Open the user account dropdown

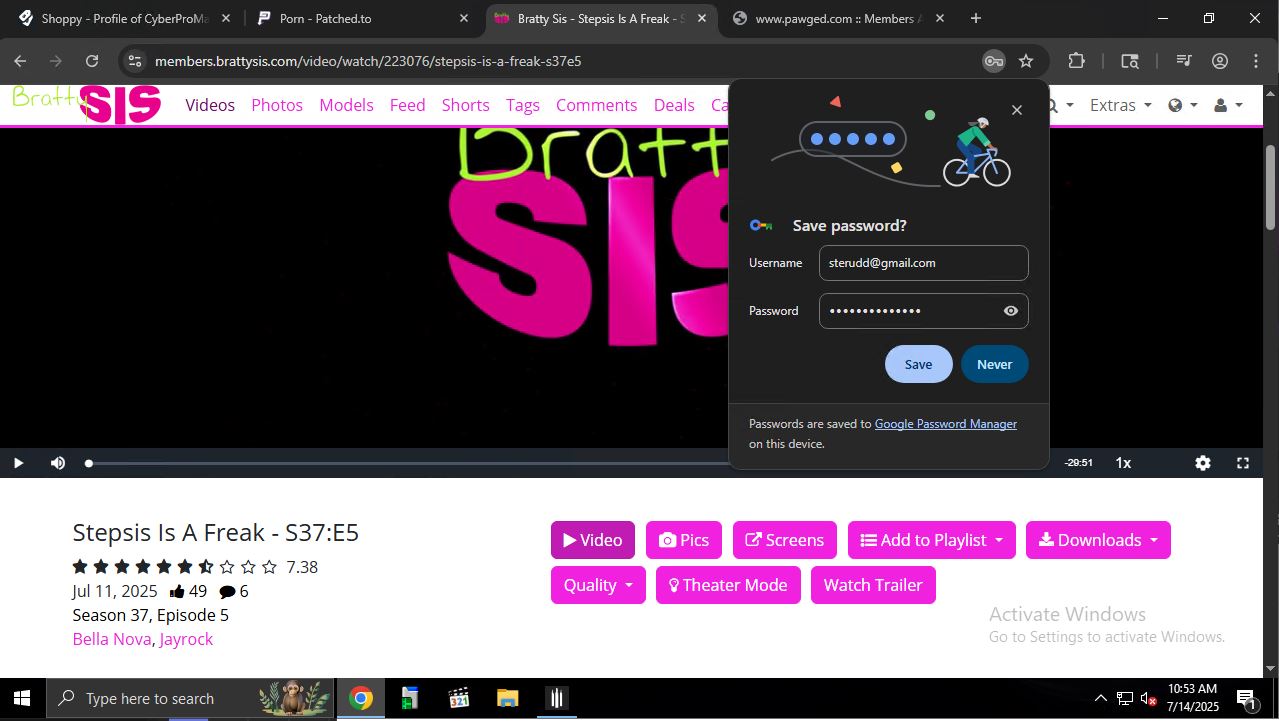click(1228, 105)
